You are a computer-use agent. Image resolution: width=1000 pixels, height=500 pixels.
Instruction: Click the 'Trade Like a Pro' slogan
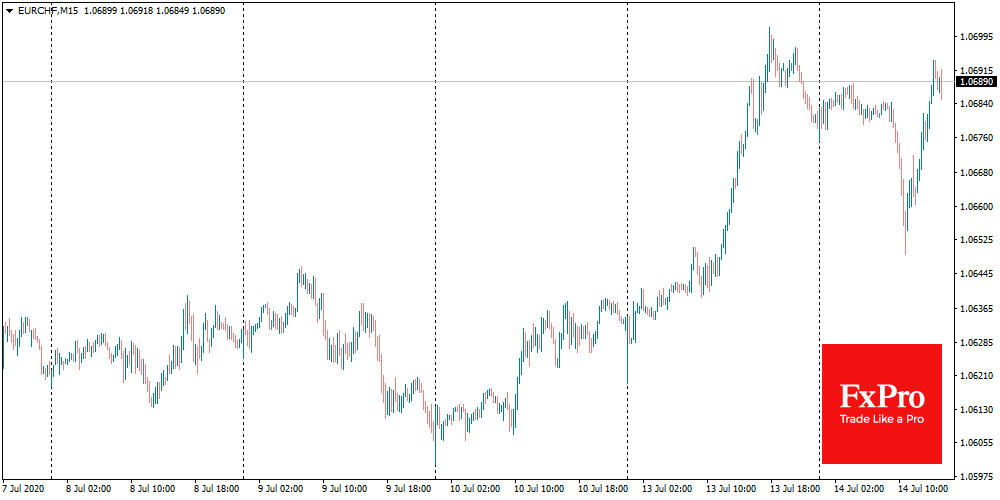[x=881, y=420]
